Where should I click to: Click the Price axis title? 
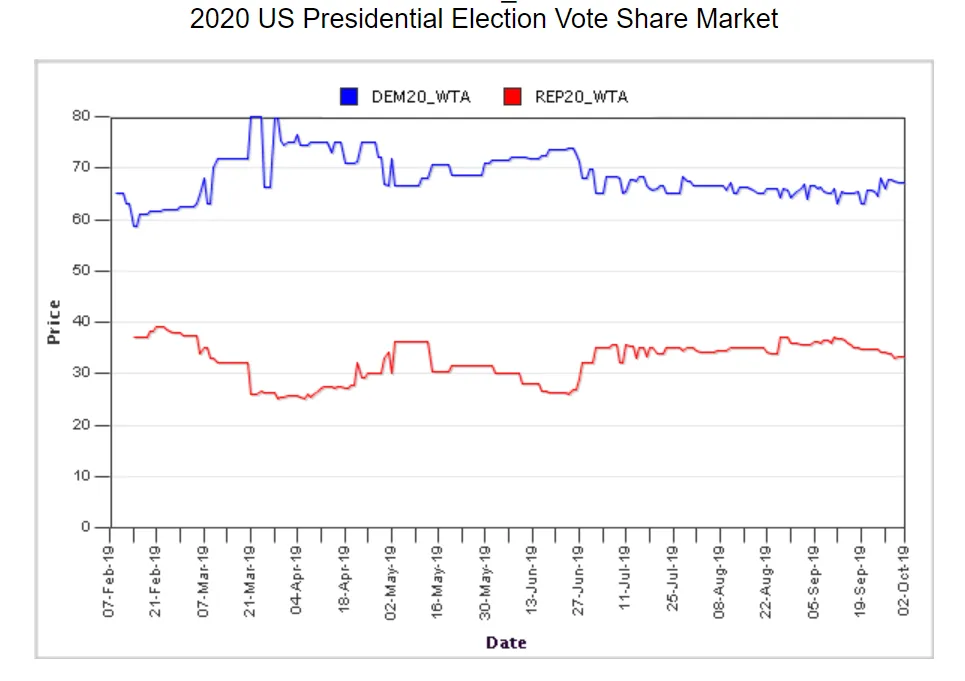(x=54, y=322)
